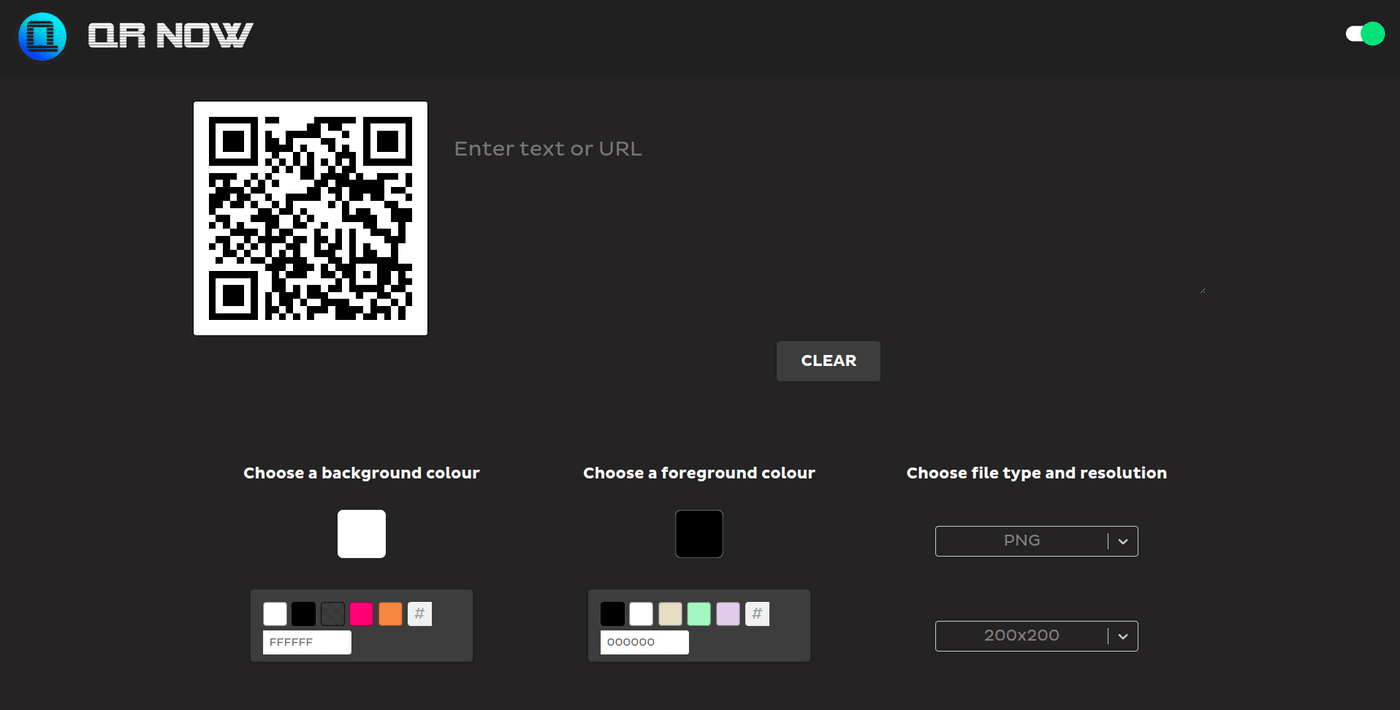Image resolution: width=1400 pixels, height=710 pixels.
Task: Open the large white background colour preview
Action: (362, 534)
